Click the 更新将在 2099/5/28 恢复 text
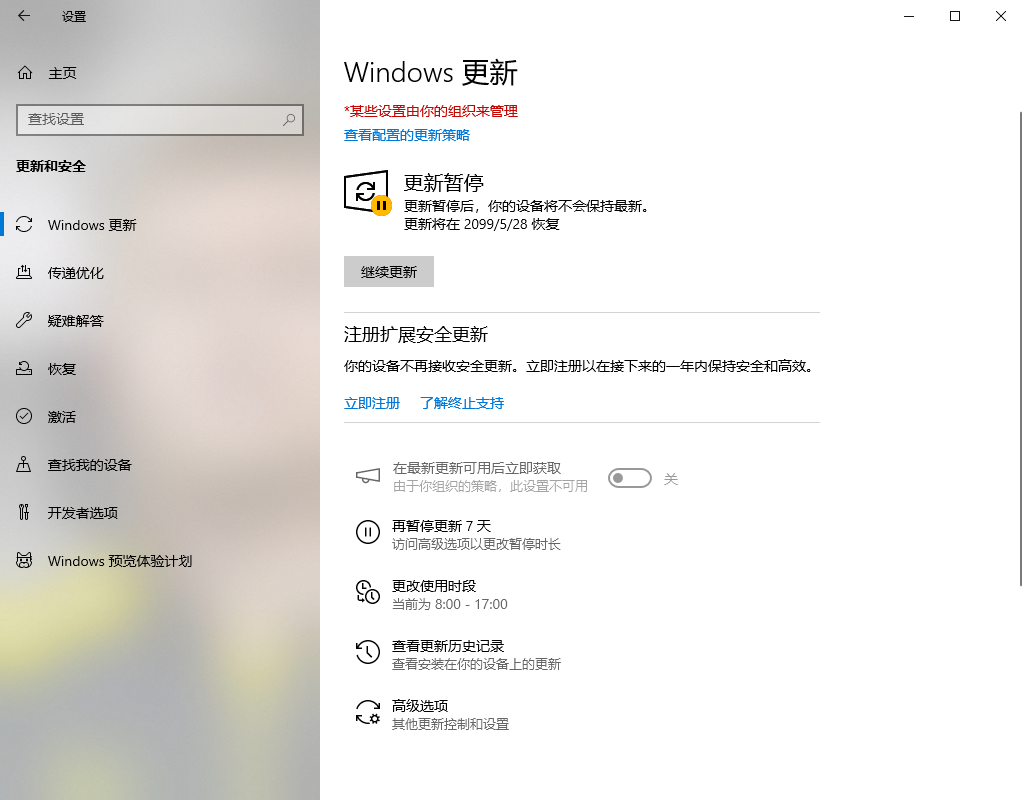This screenshot has height=800, width=1024. click(x=481, y=224)
